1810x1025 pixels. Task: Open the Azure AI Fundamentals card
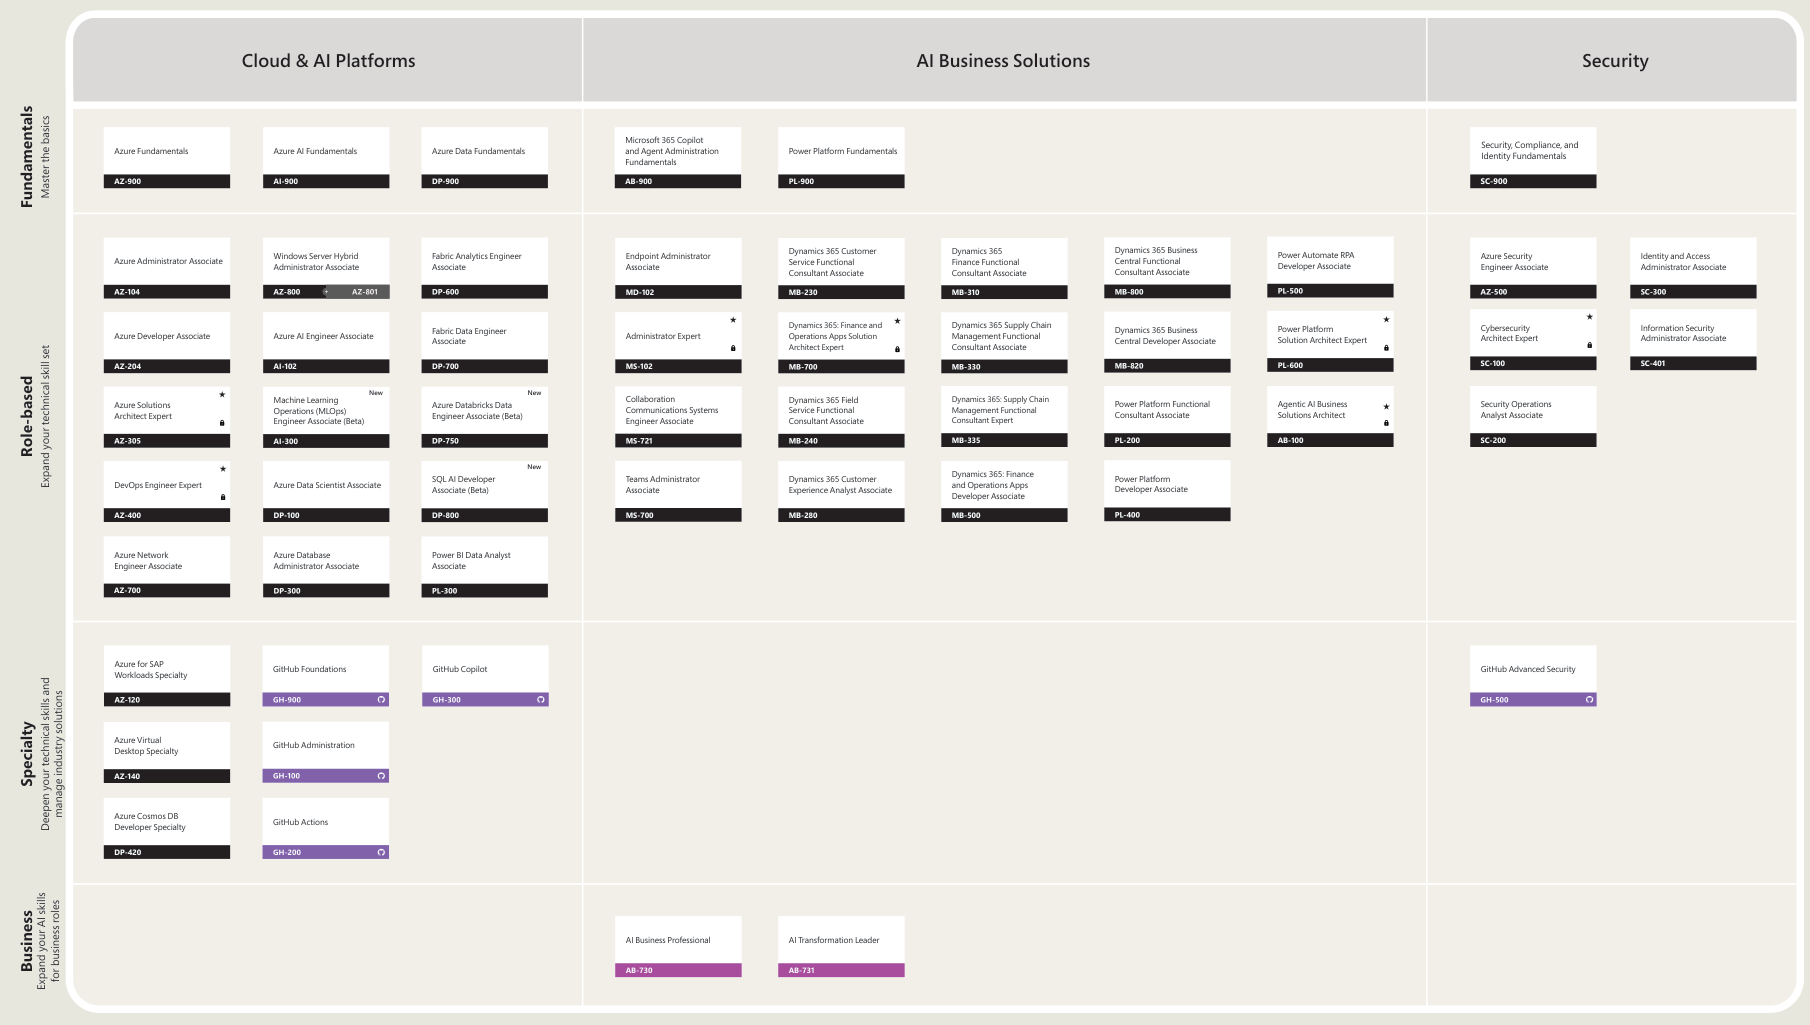tap(326, 157)
